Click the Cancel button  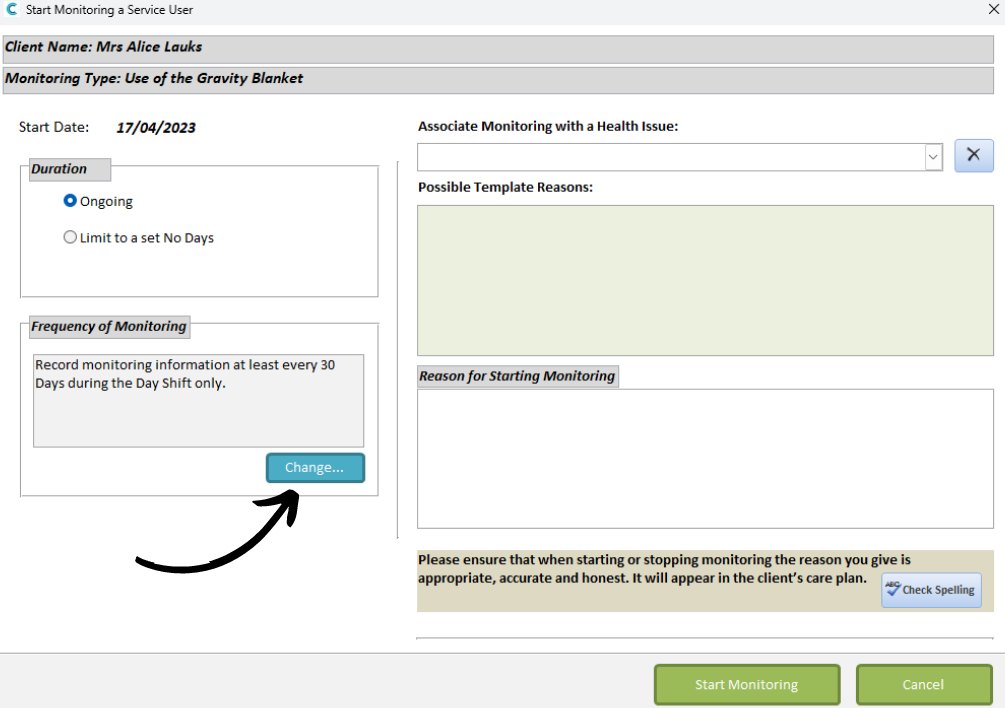(x=924, y=684)
